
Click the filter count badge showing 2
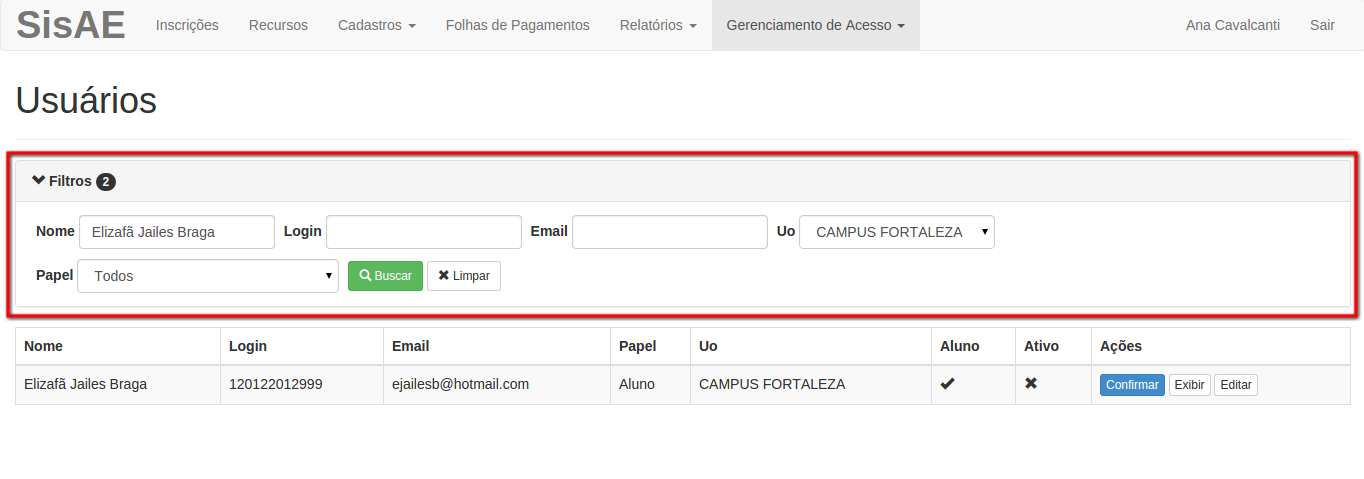pyautogui.click(x=106, y=182)
